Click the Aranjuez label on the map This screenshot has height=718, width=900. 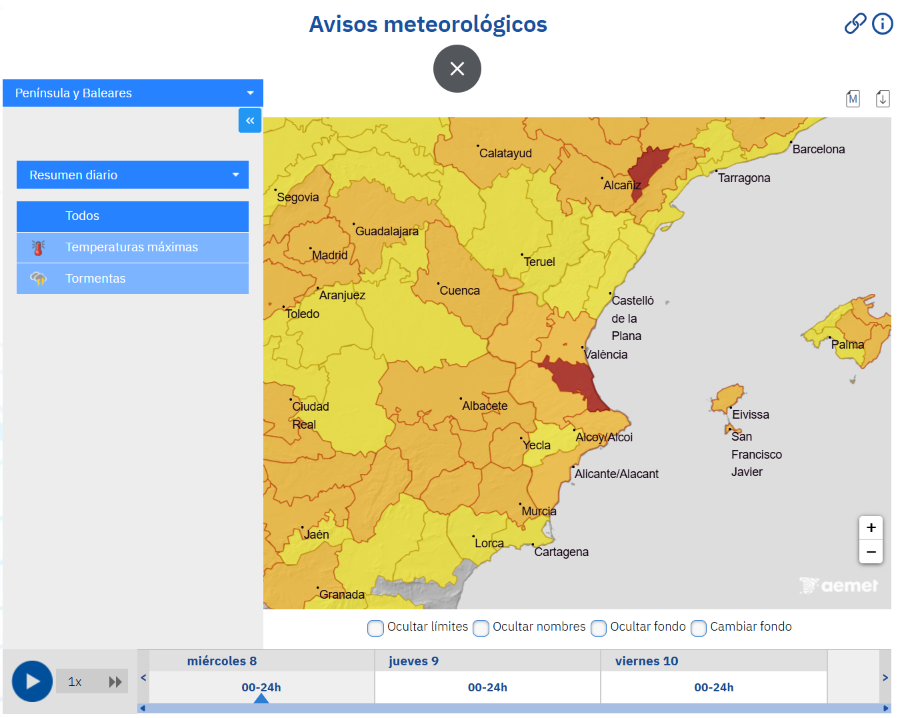point(342,296)
